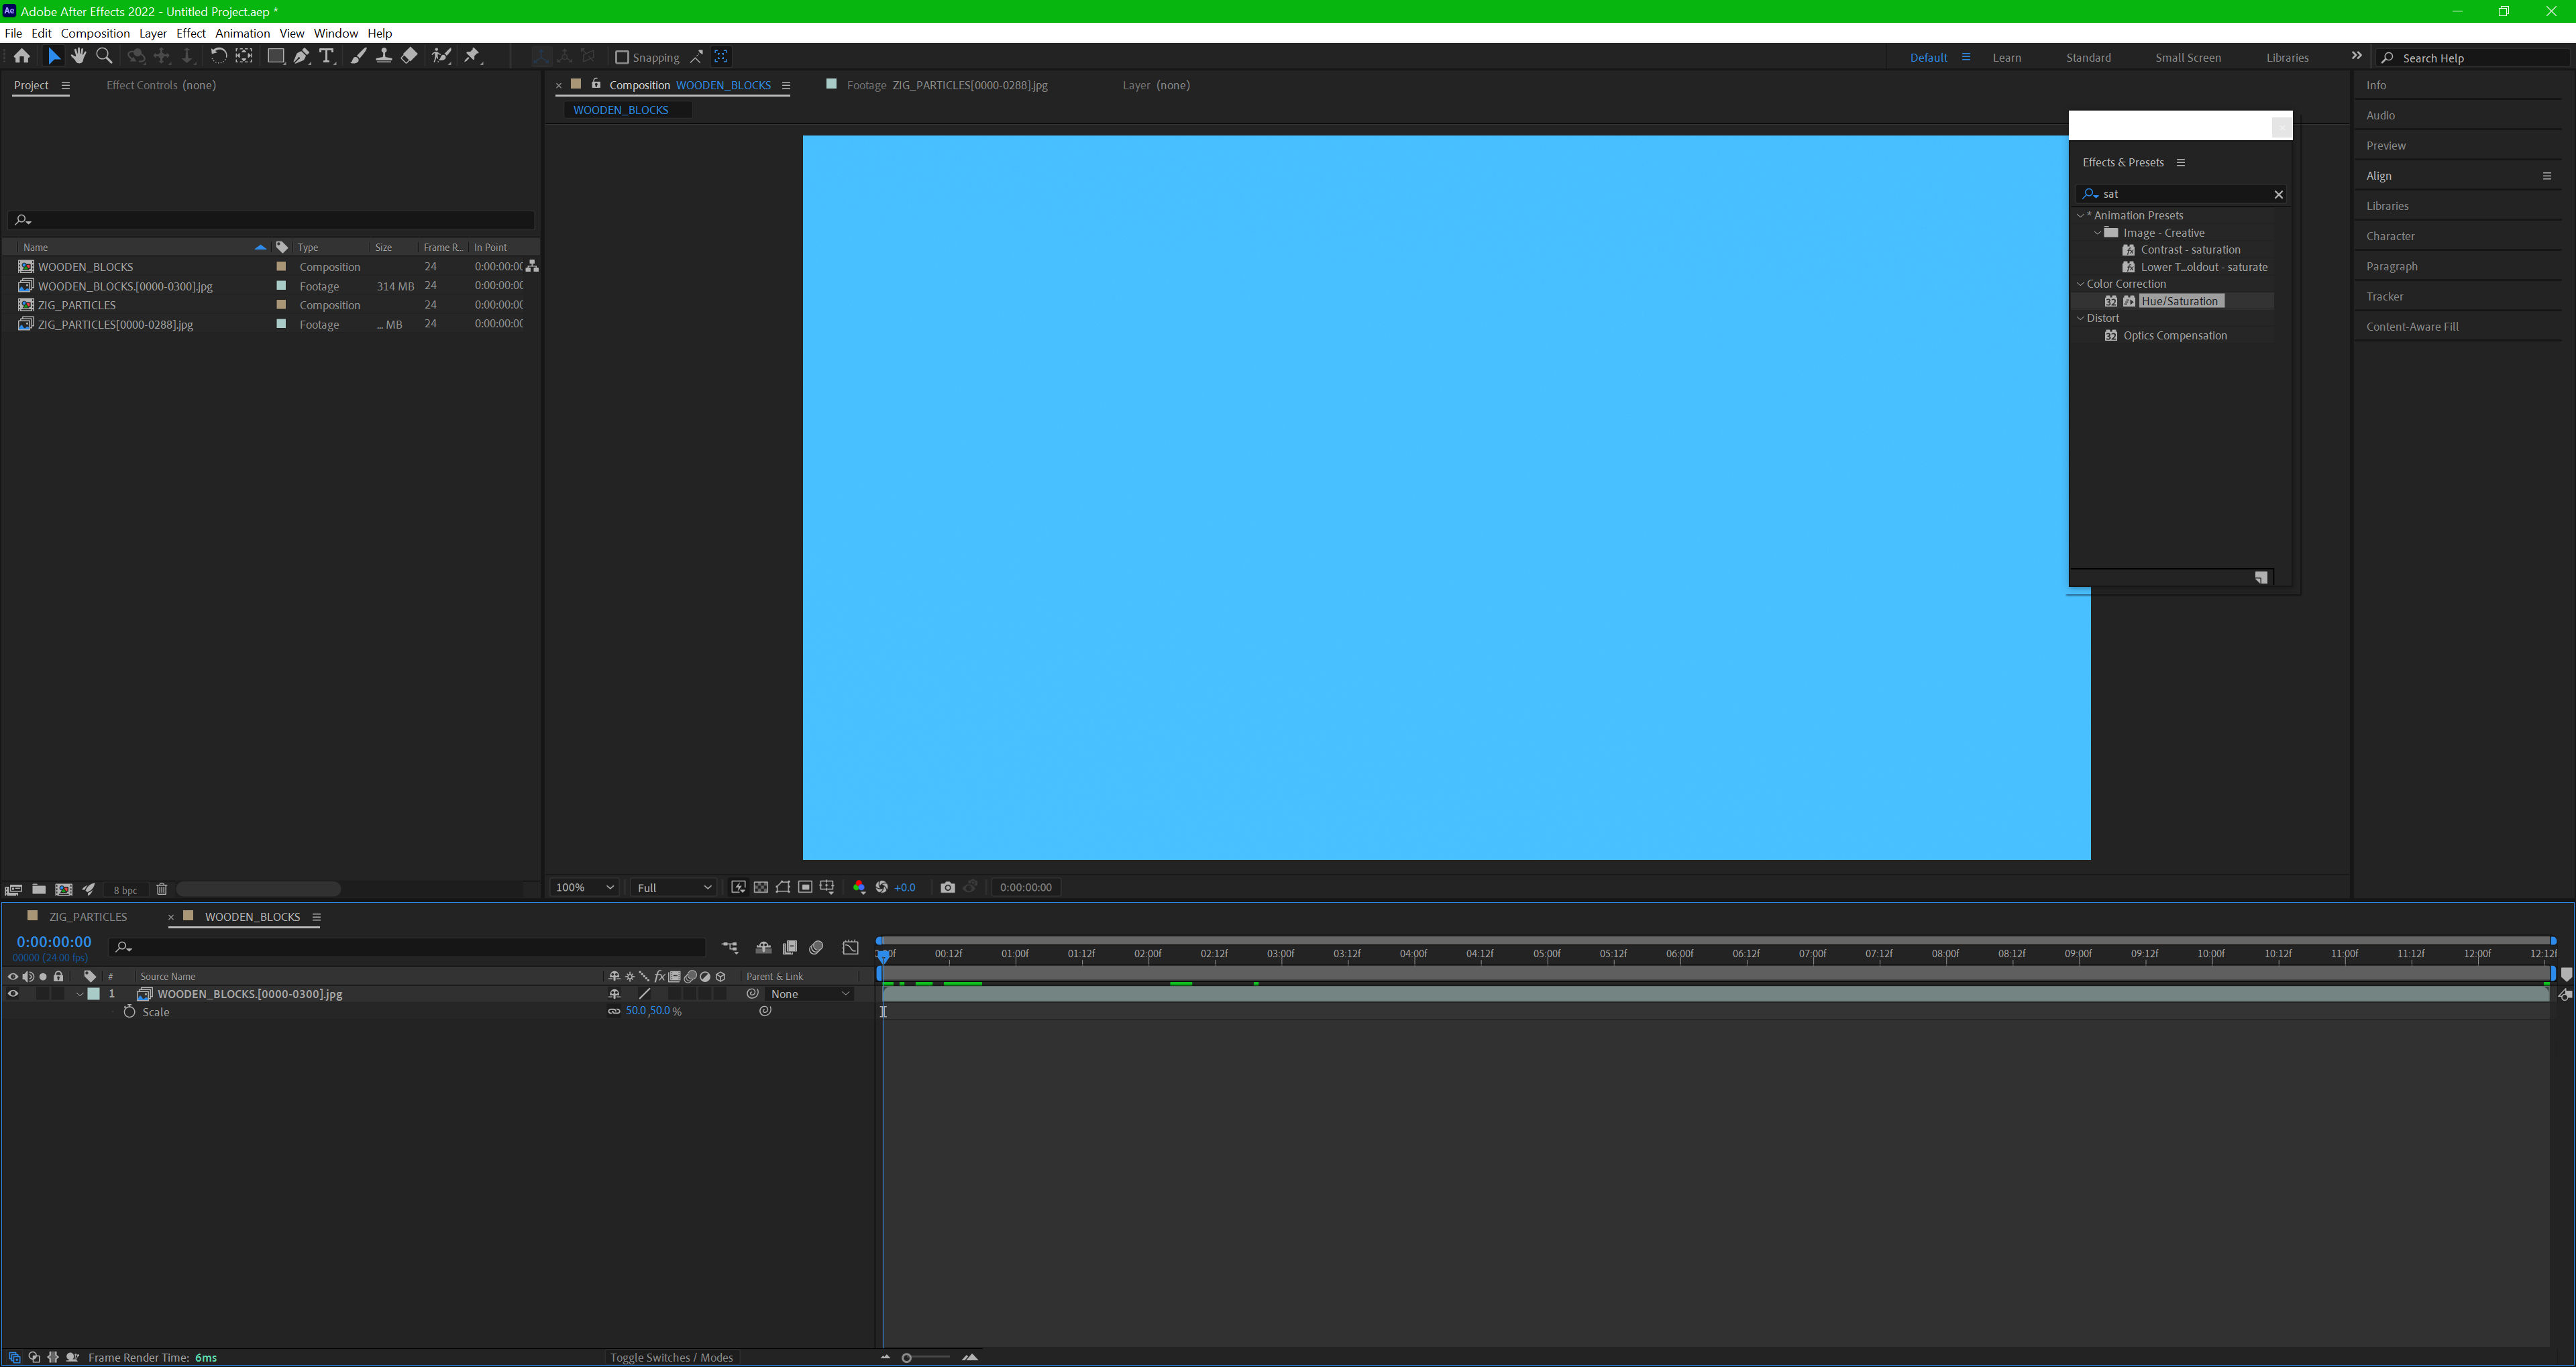Select the Rectangle shape tool
2576x1367 pixels.
point(275,56)
